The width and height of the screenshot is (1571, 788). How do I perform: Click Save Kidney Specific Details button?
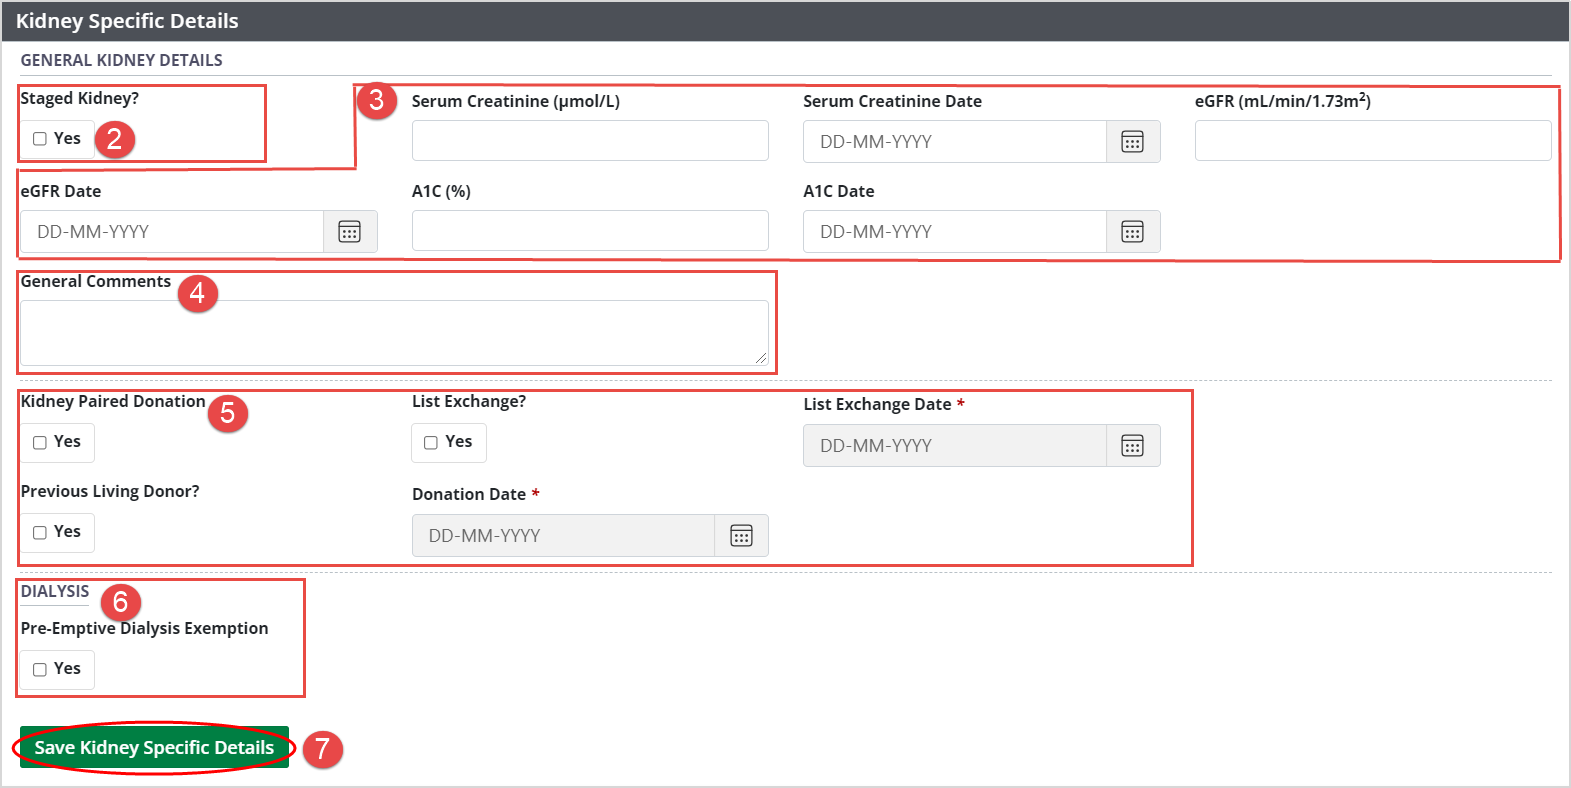click(x=154, y=747)
